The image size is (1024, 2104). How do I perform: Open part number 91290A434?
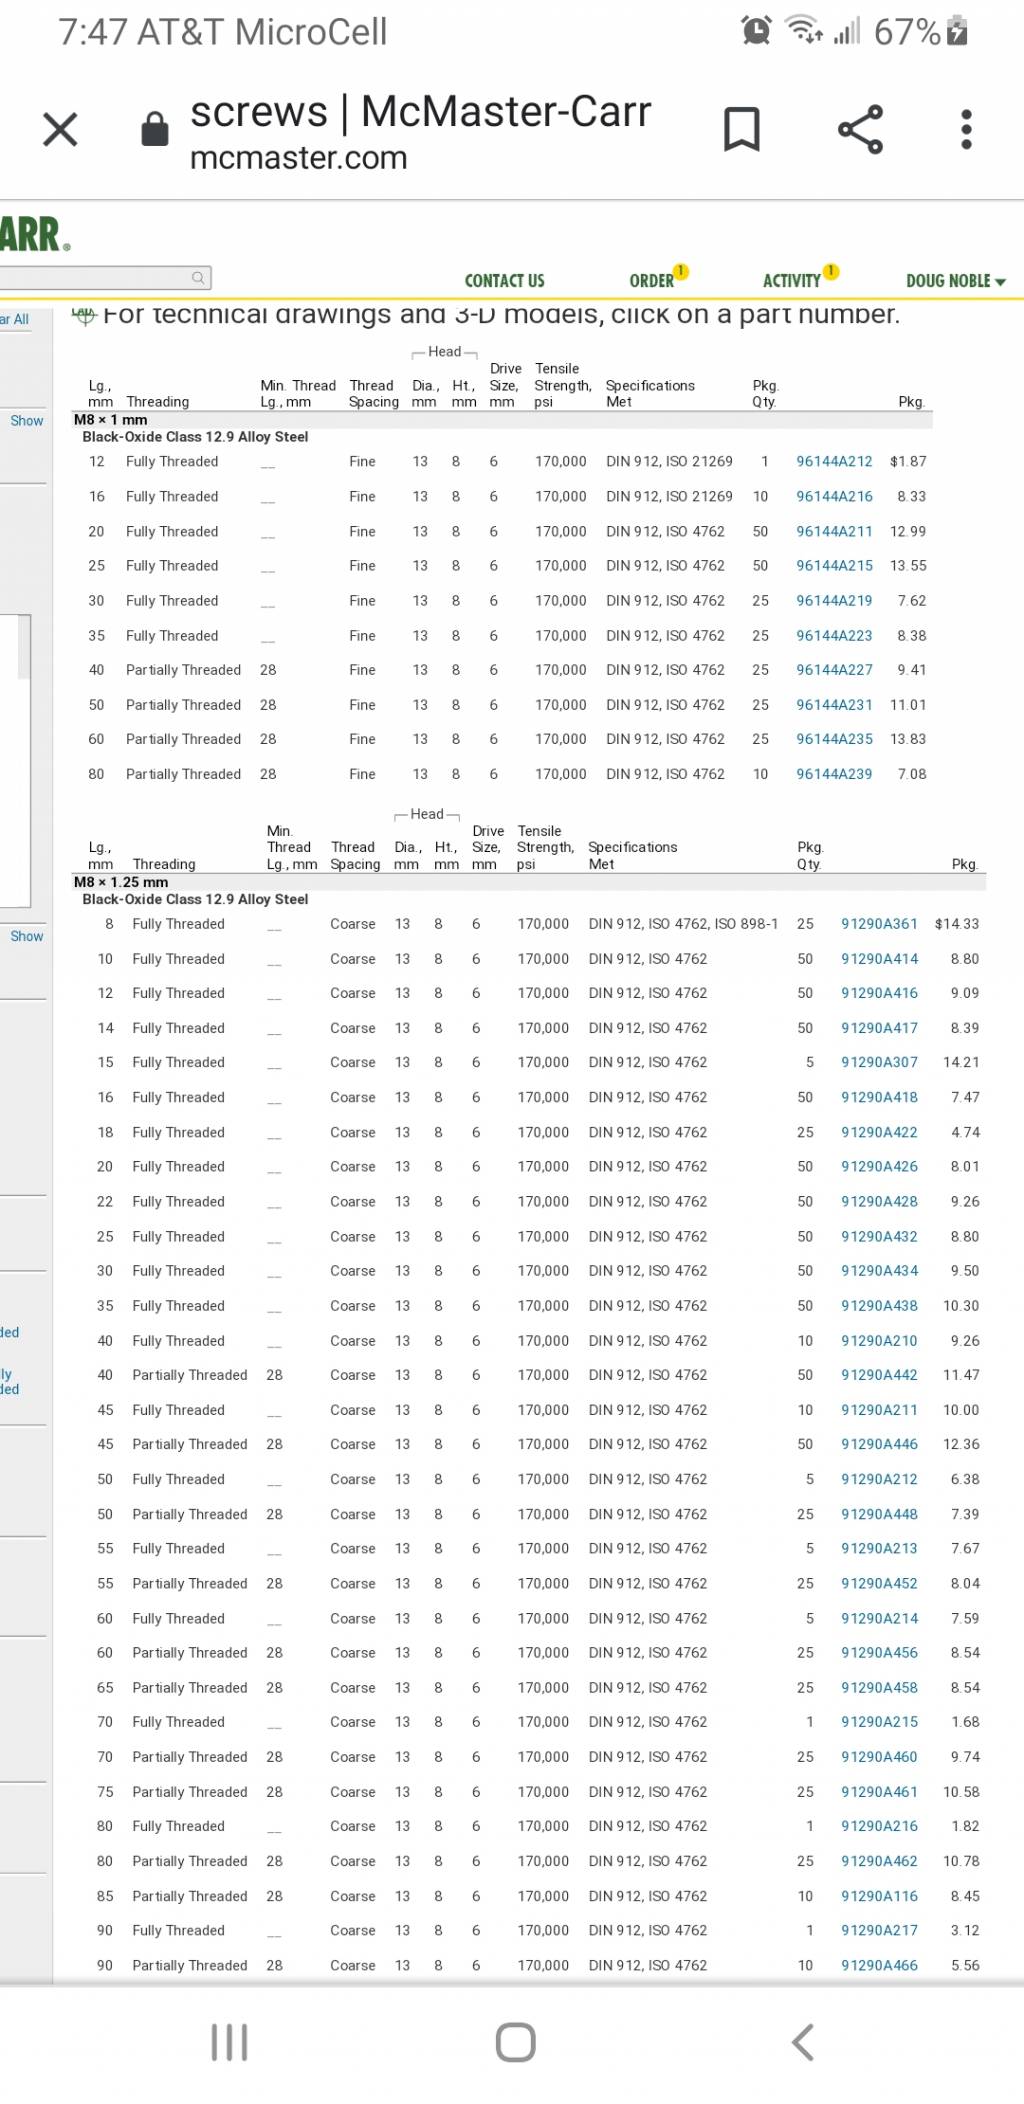(x=879, y=1270)
